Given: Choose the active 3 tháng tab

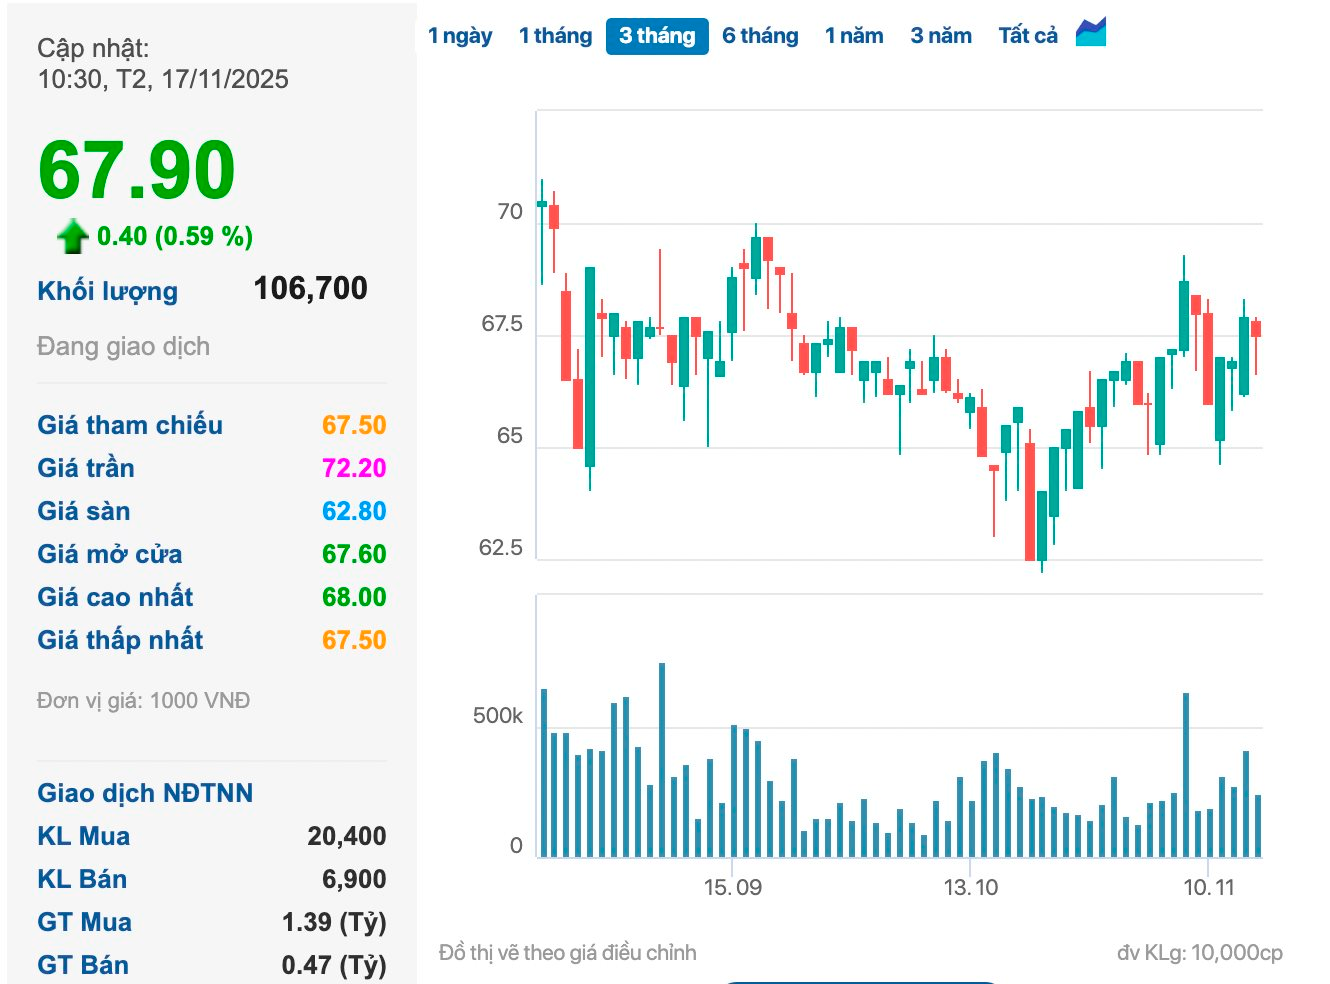Looking at the screenshot, I should point(657,36).
